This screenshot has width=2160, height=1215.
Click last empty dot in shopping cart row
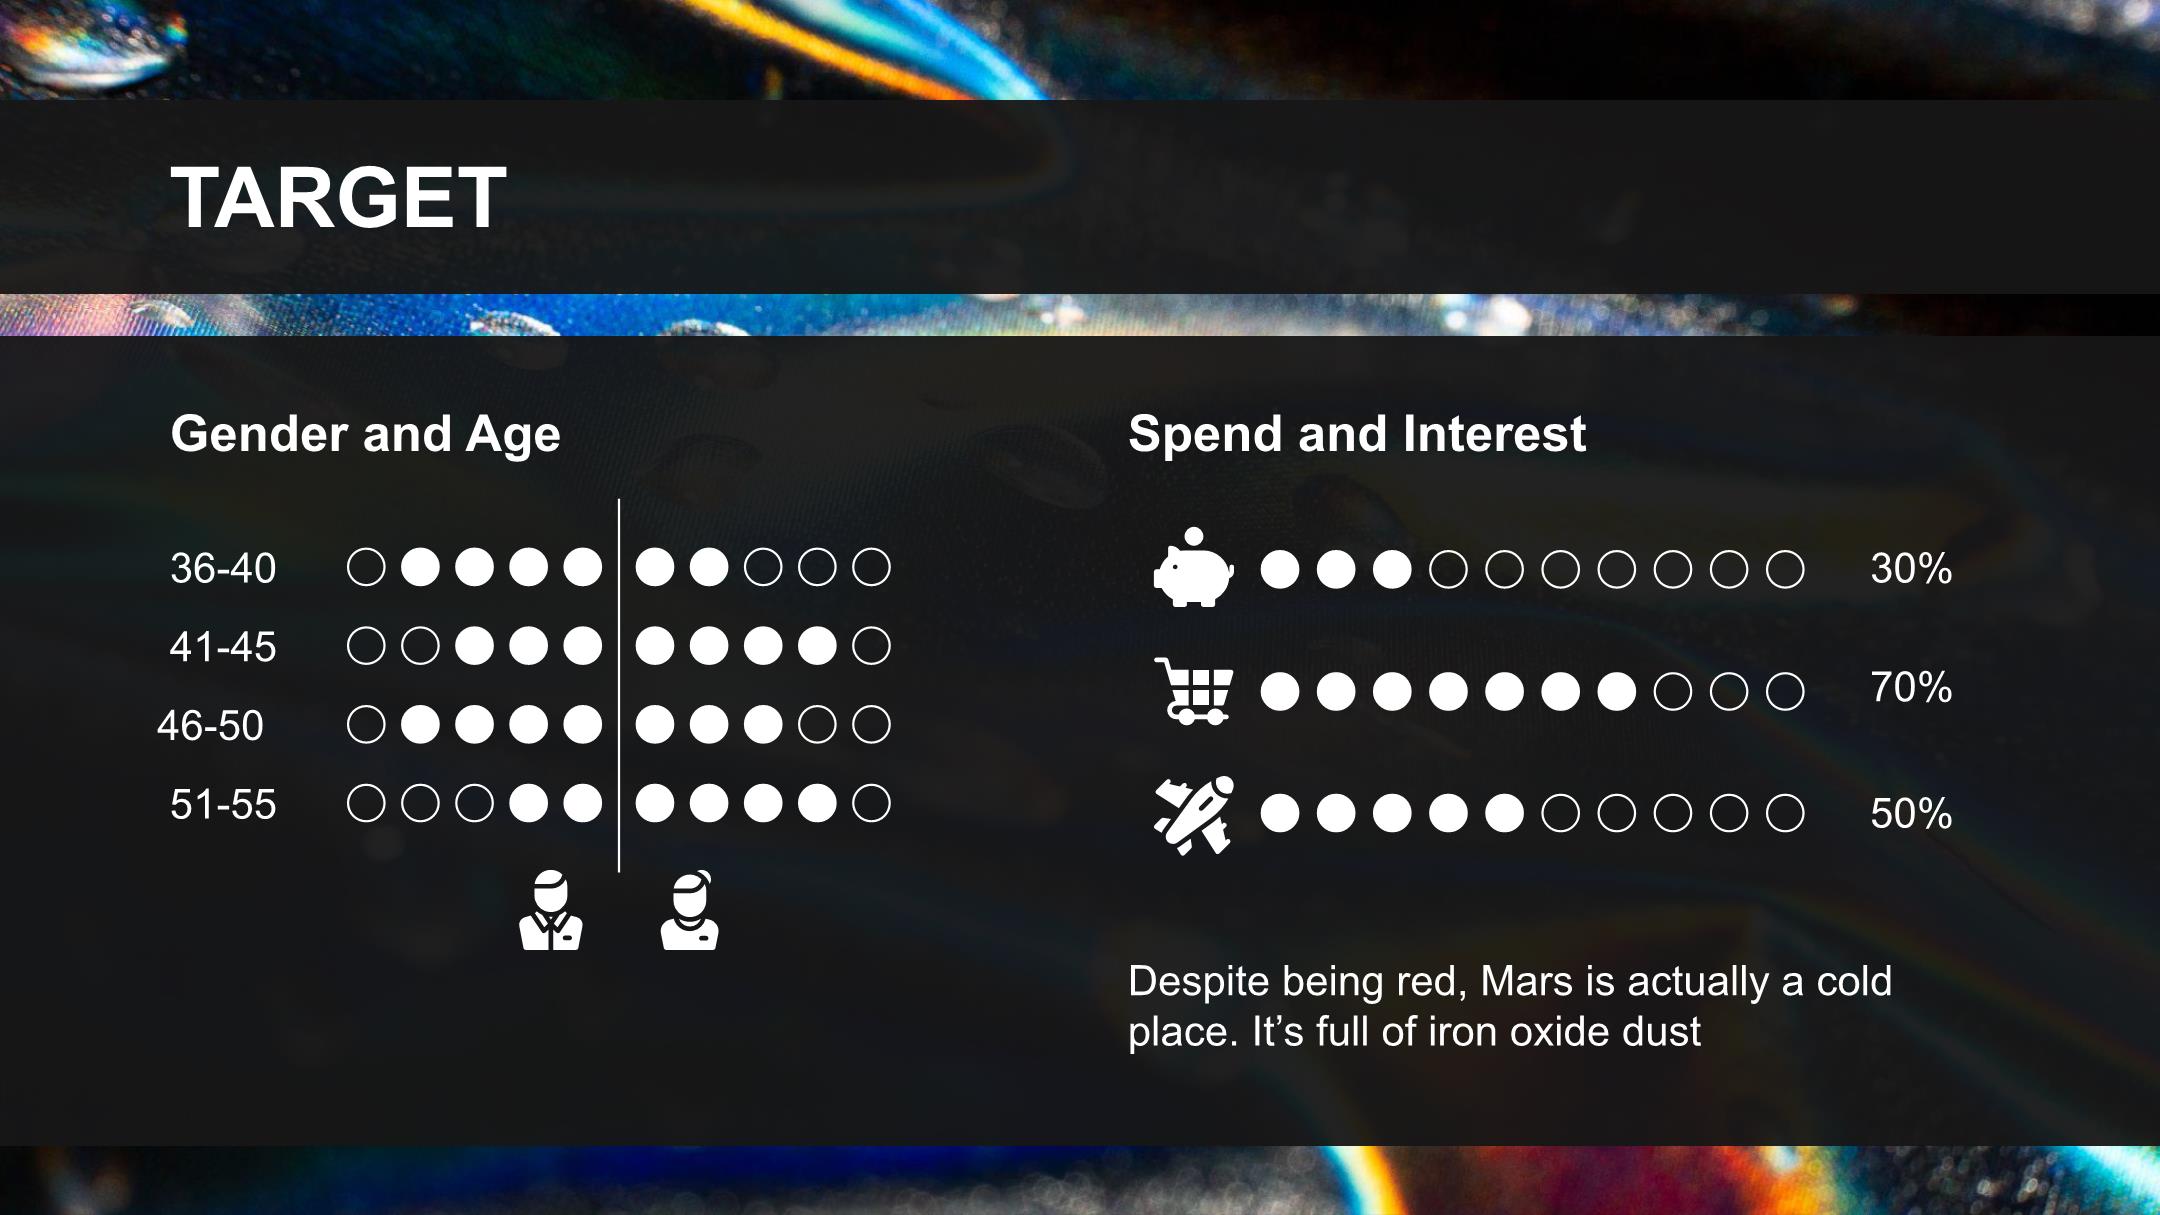click(1785, 691)
